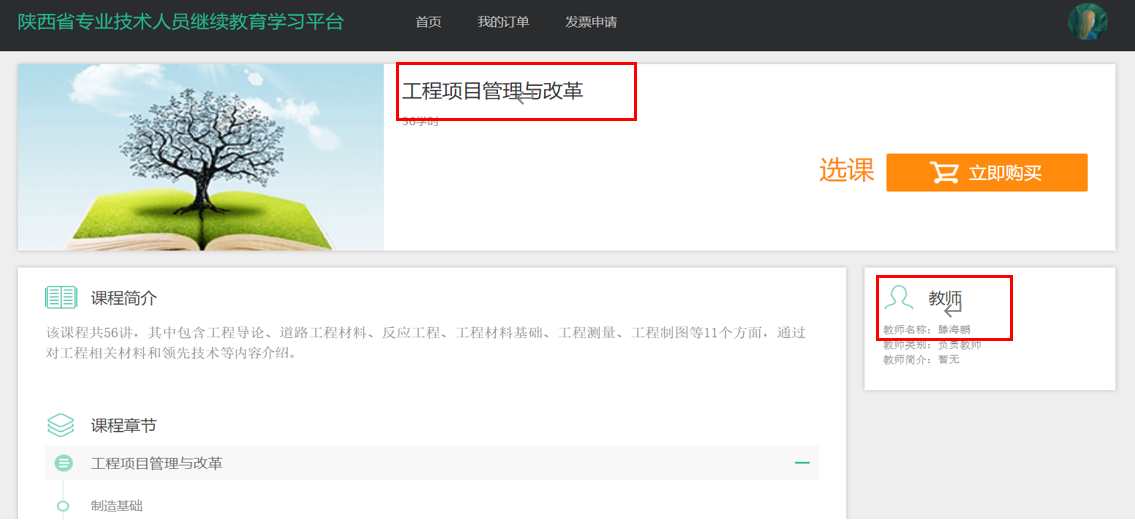Click the 教师 section heading
Screen dimensions: 1135x526
pyautogui.click(x=945, y=298)
